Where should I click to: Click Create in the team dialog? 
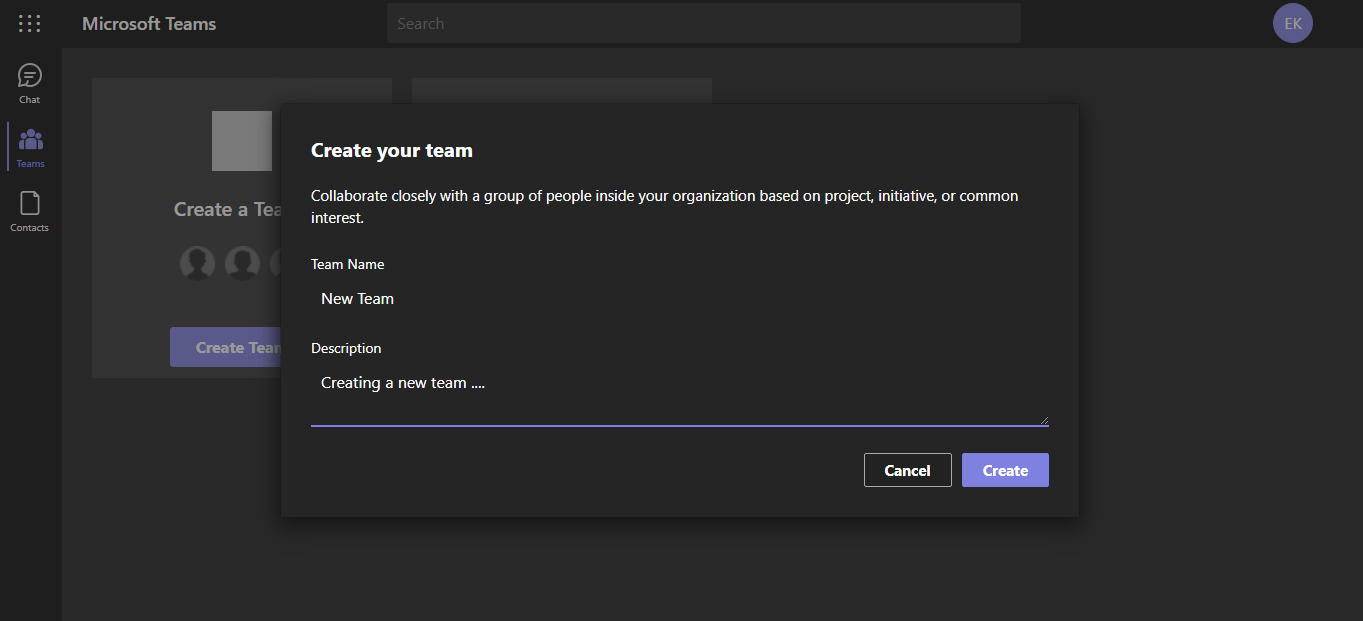(1005, 470)
